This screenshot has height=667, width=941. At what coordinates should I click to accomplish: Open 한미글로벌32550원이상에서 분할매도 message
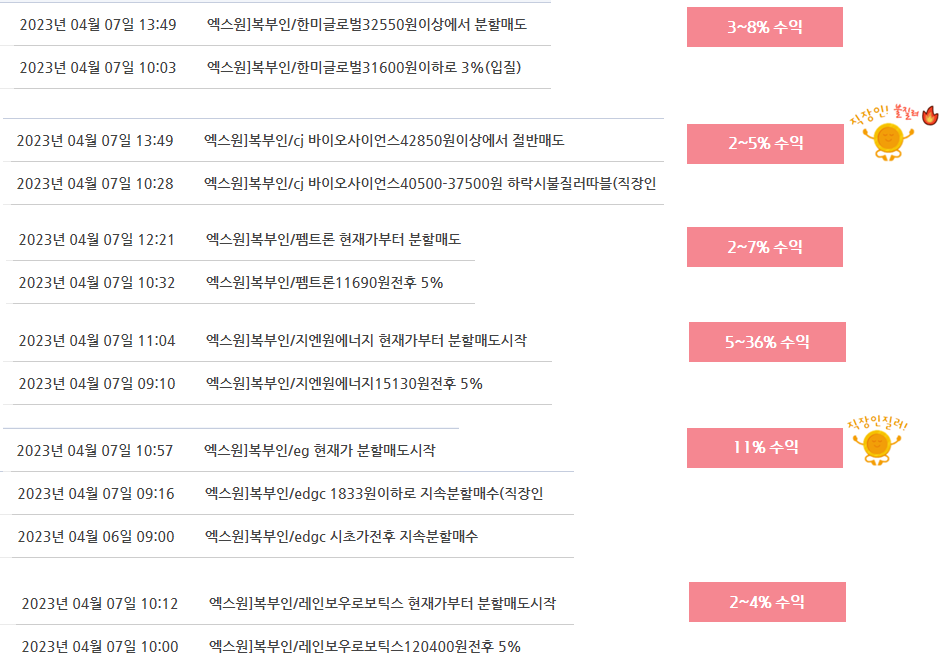(x=367, y=25)
